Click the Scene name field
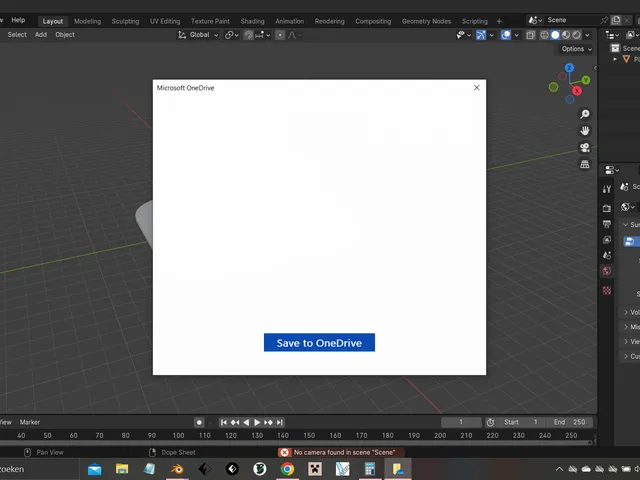Image resolution: width=640 pixels, height=480 pixels. click(571, 20)
